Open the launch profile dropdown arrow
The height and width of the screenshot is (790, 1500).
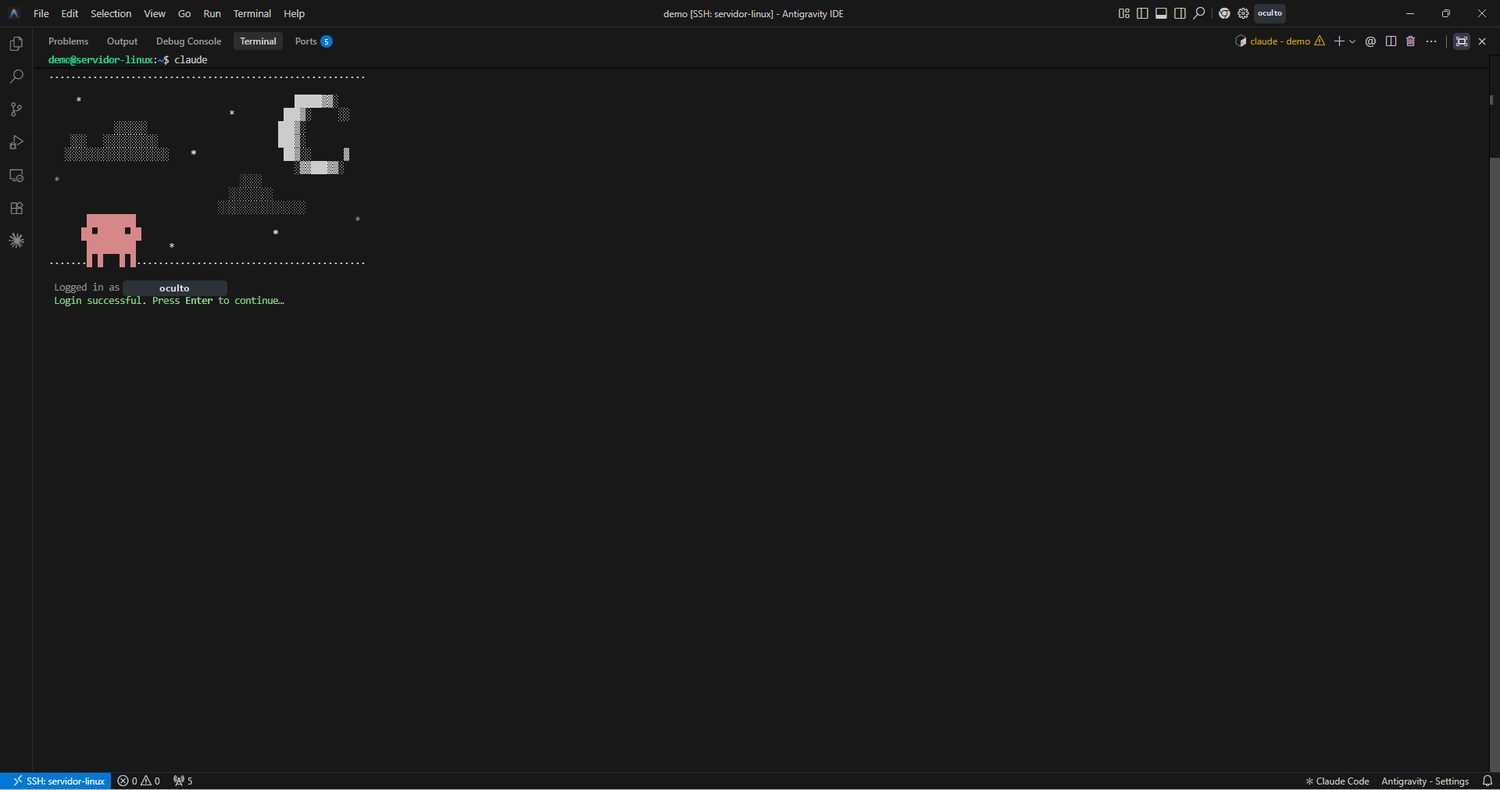point(1352,41)
